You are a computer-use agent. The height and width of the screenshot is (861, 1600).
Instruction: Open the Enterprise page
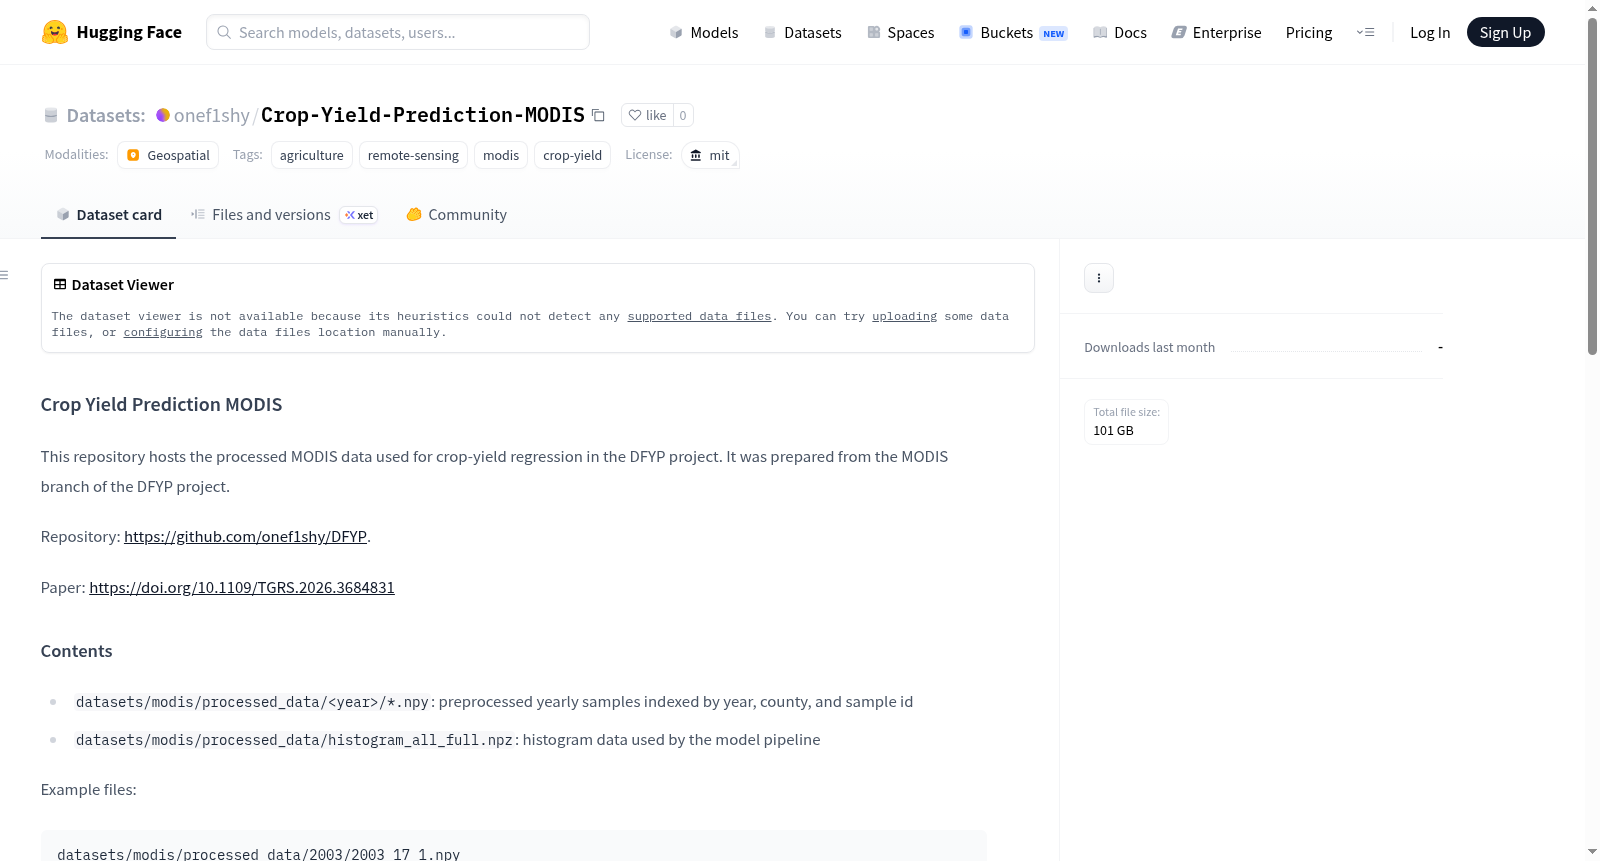1216,32
